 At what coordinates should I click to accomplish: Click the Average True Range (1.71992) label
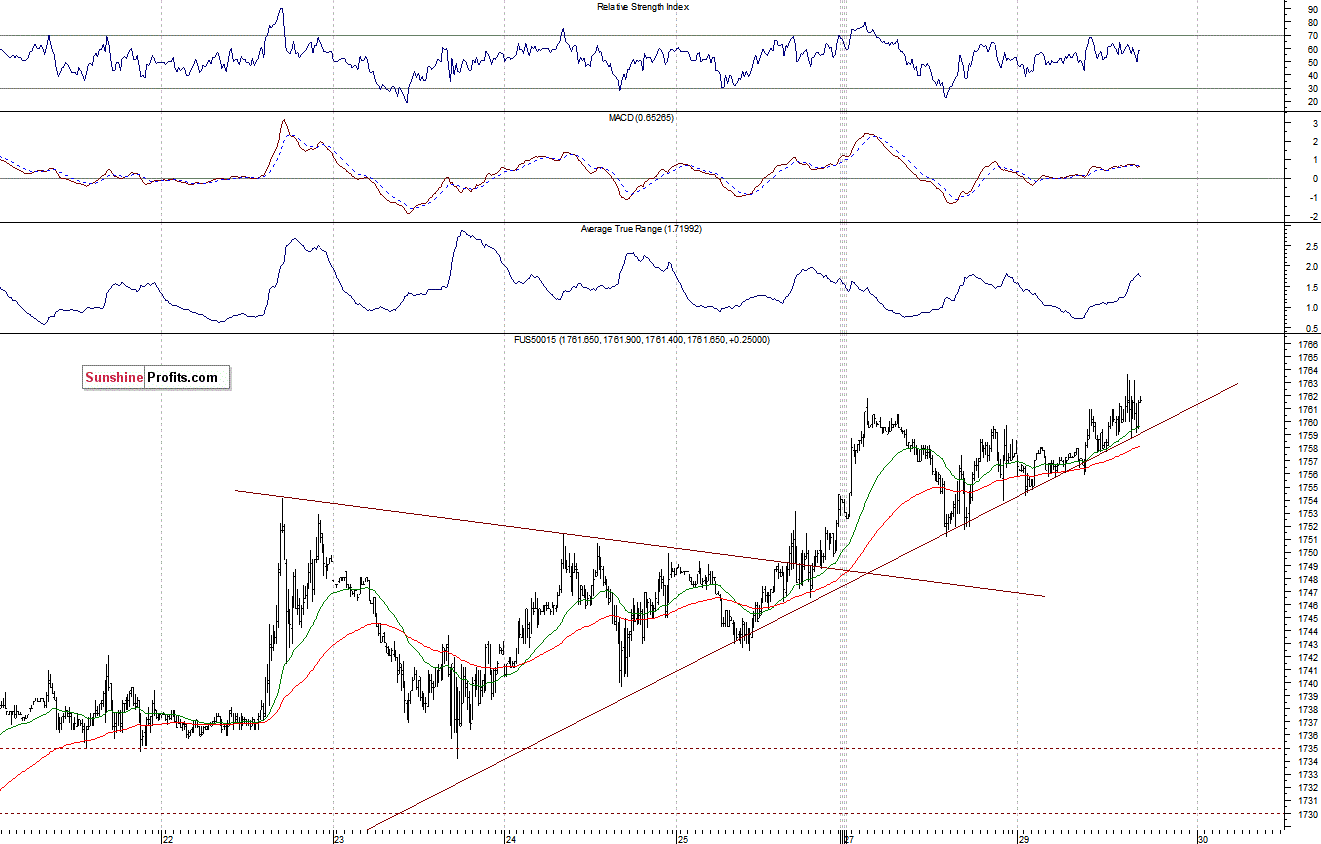[641, 229]
